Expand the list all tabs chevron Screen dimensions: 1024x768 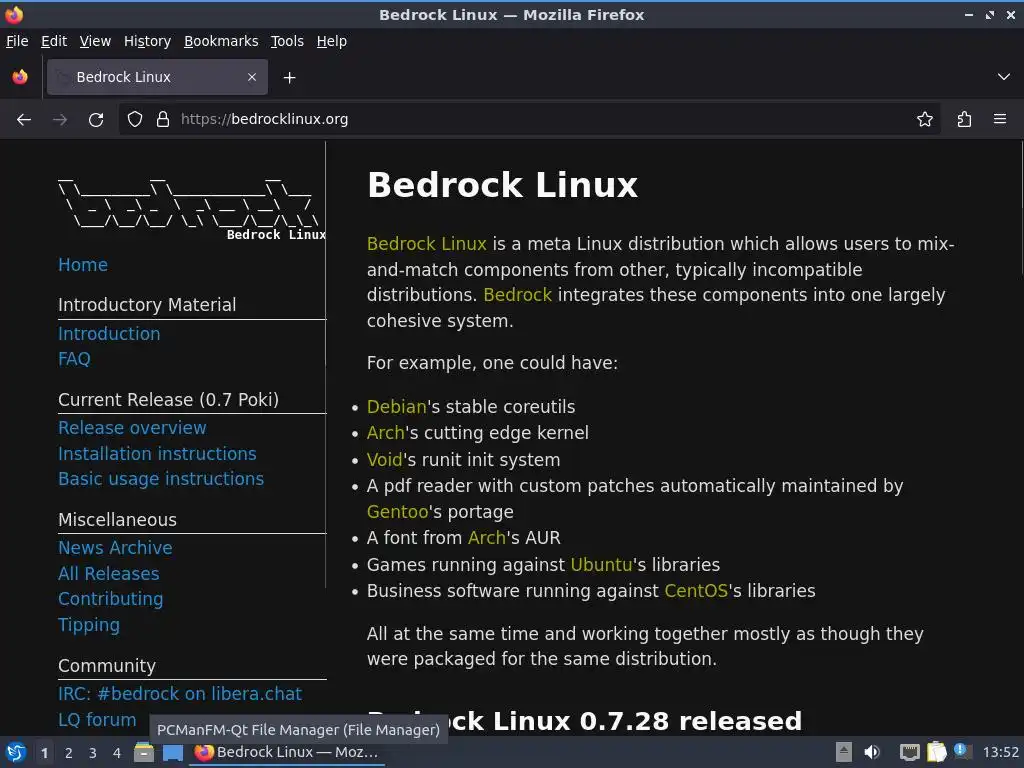[1004, 77]
